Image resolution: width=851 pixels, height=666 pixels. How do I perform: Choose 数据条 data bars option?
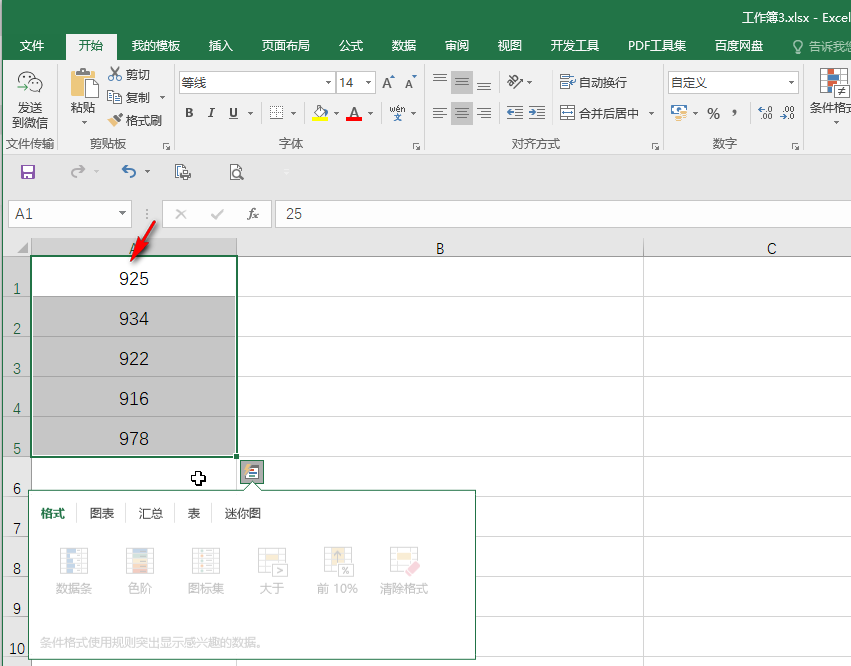pyautogui.click(x=74, y=570)
